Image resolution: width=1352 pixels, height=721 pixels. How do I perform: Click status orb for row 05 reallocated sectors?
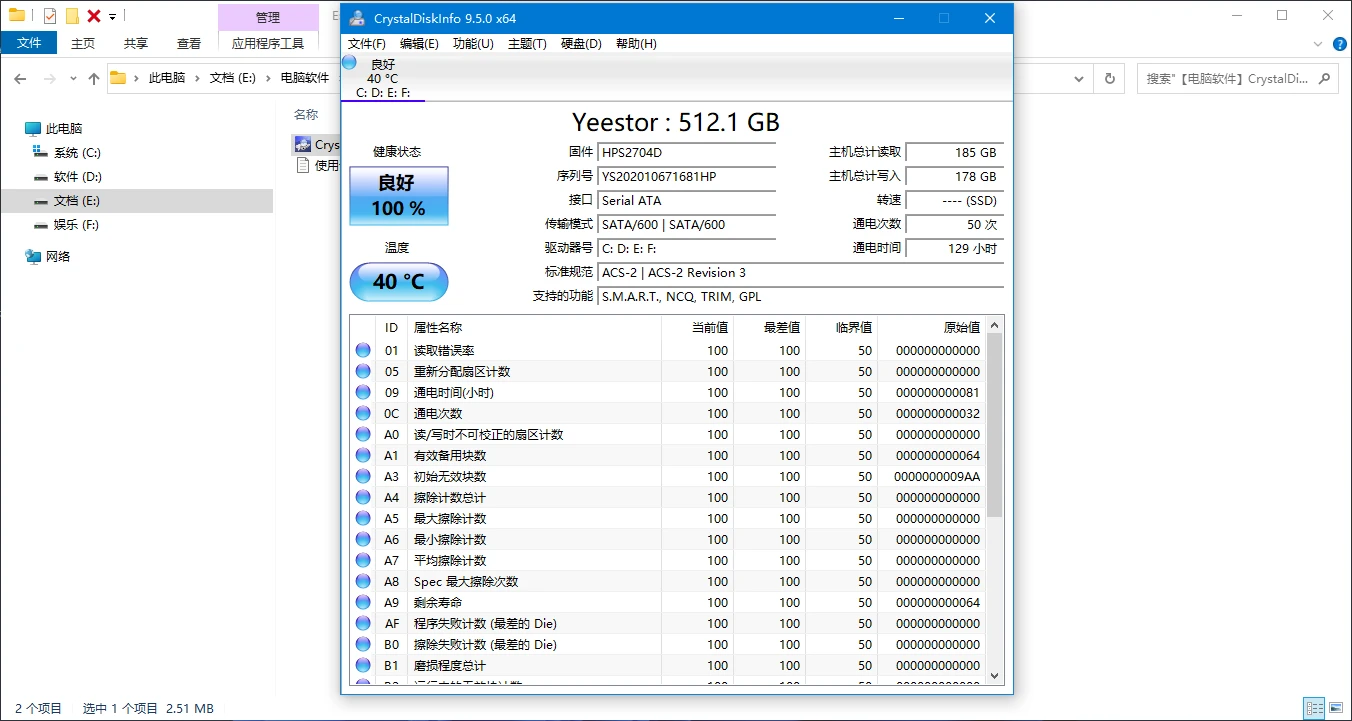(x=363, y=371)
